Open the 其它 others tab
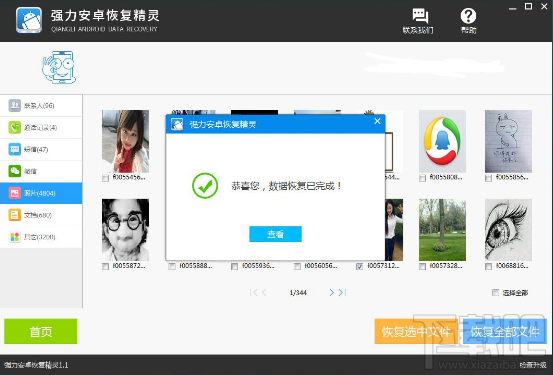553x375 pixels. coord(41,237)
